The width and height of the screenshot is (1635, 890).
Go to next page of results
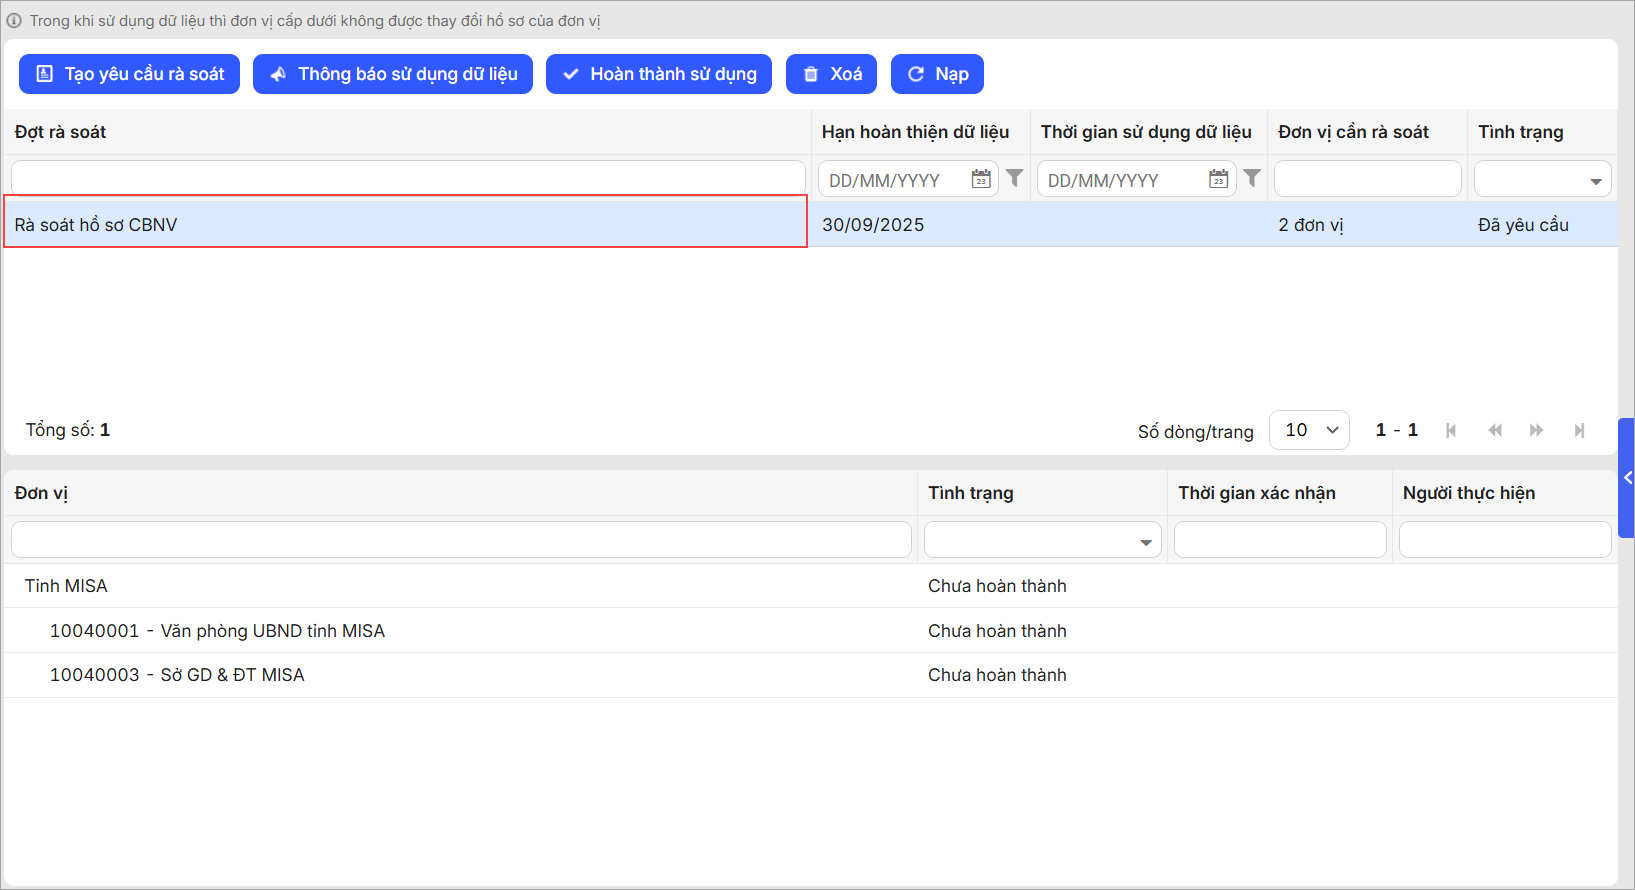(1536, 430)
